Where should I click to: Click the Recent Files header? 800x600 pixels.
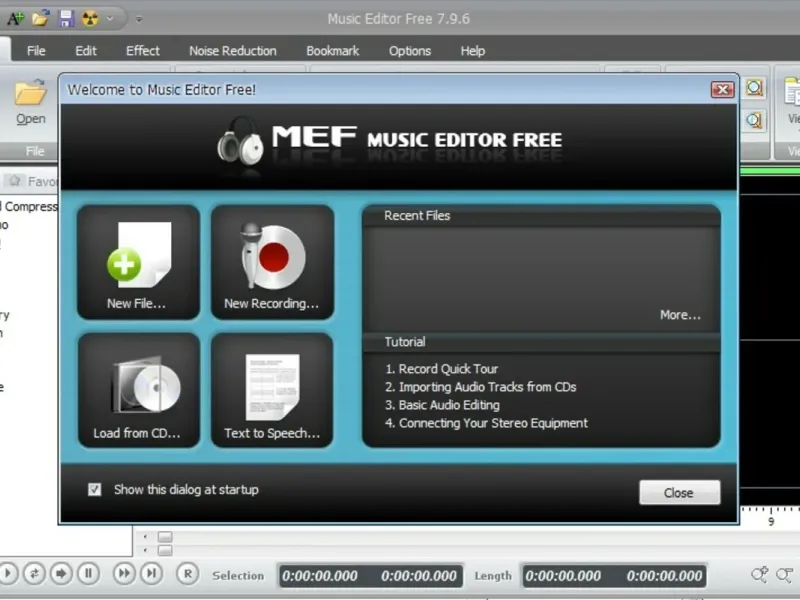point(417,216)
